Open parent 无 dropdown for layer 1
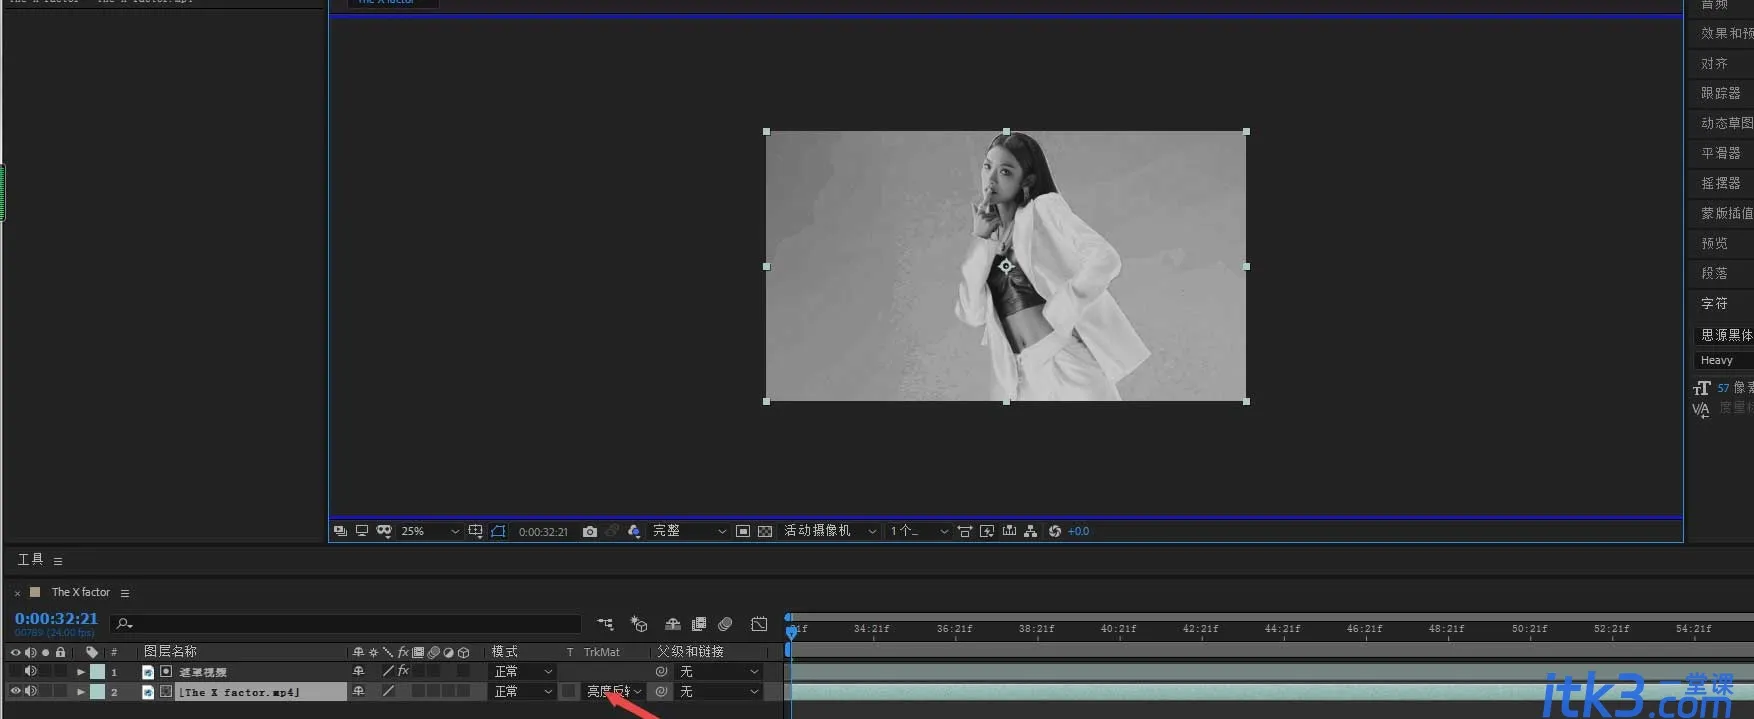Viewport: 1754px width, 719px height. click(x=719, y=672)
